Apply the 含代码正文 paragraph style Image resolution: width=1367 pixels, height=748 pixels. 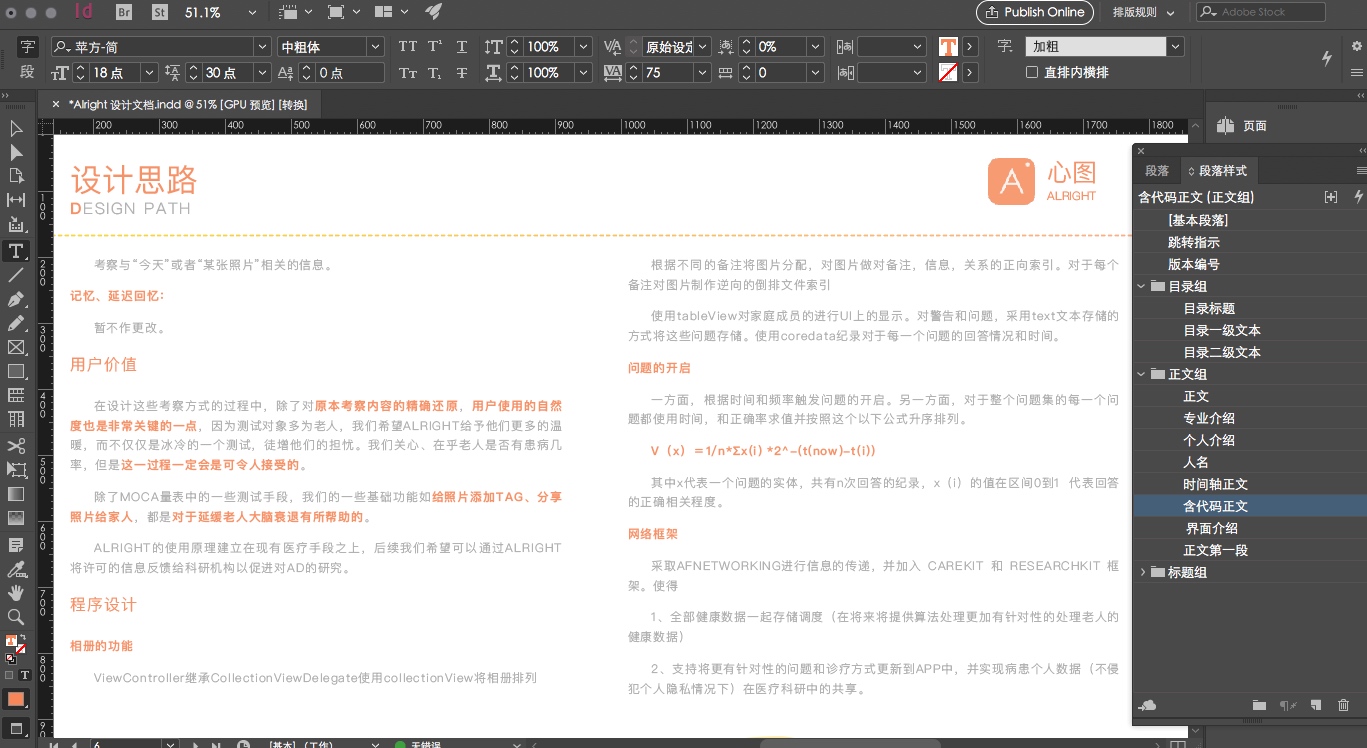click(1249, 507)
